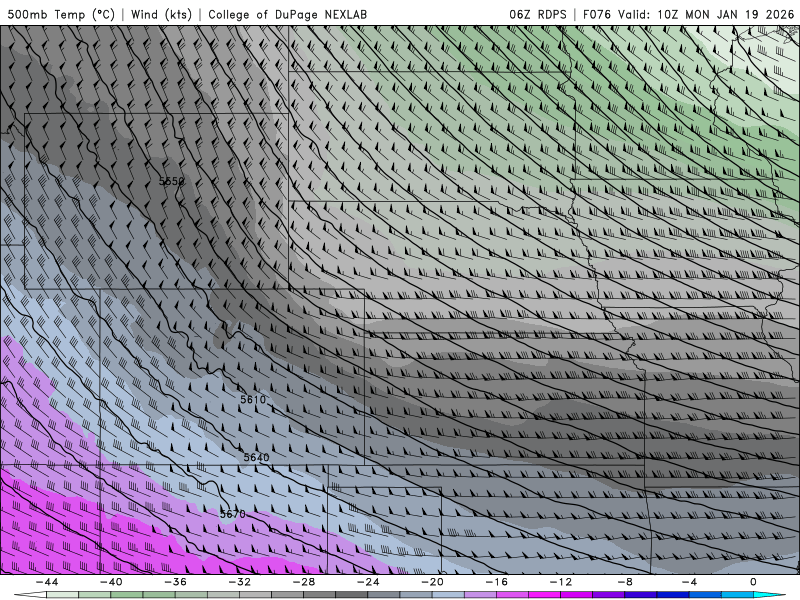
Task: Click the -20 value on the color scale
Action: (x=432, y=582)
